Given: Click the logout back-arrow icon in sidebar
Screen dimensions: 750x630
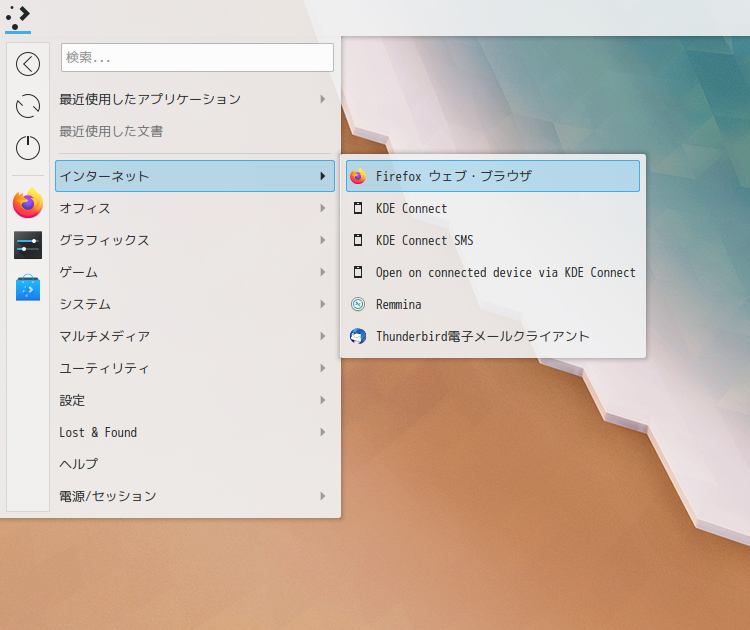Looking at the screenshot, I should click(28, 64).
